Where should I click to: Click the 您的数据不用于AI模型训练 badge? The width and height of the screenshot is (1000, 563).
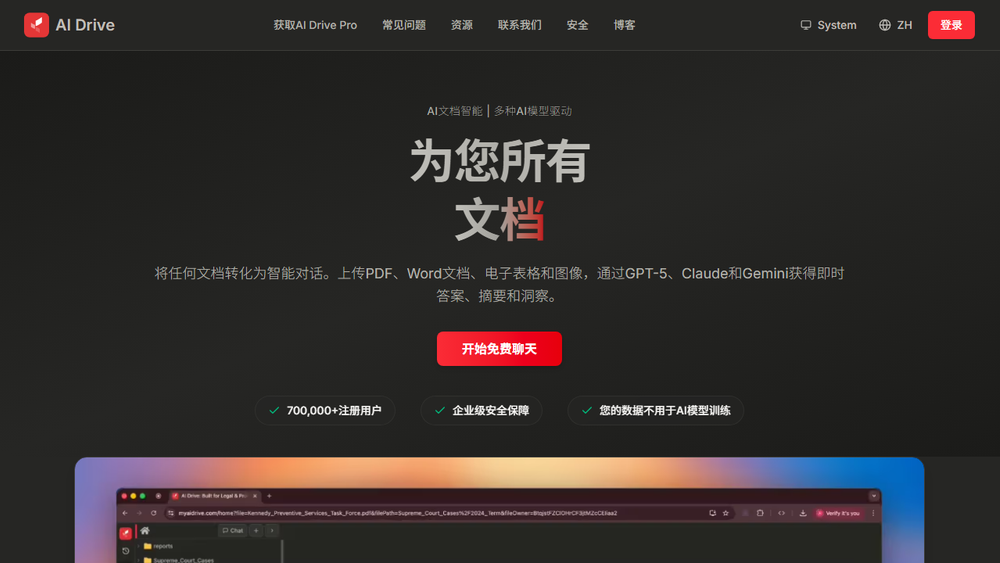click(x=656, y=411)
